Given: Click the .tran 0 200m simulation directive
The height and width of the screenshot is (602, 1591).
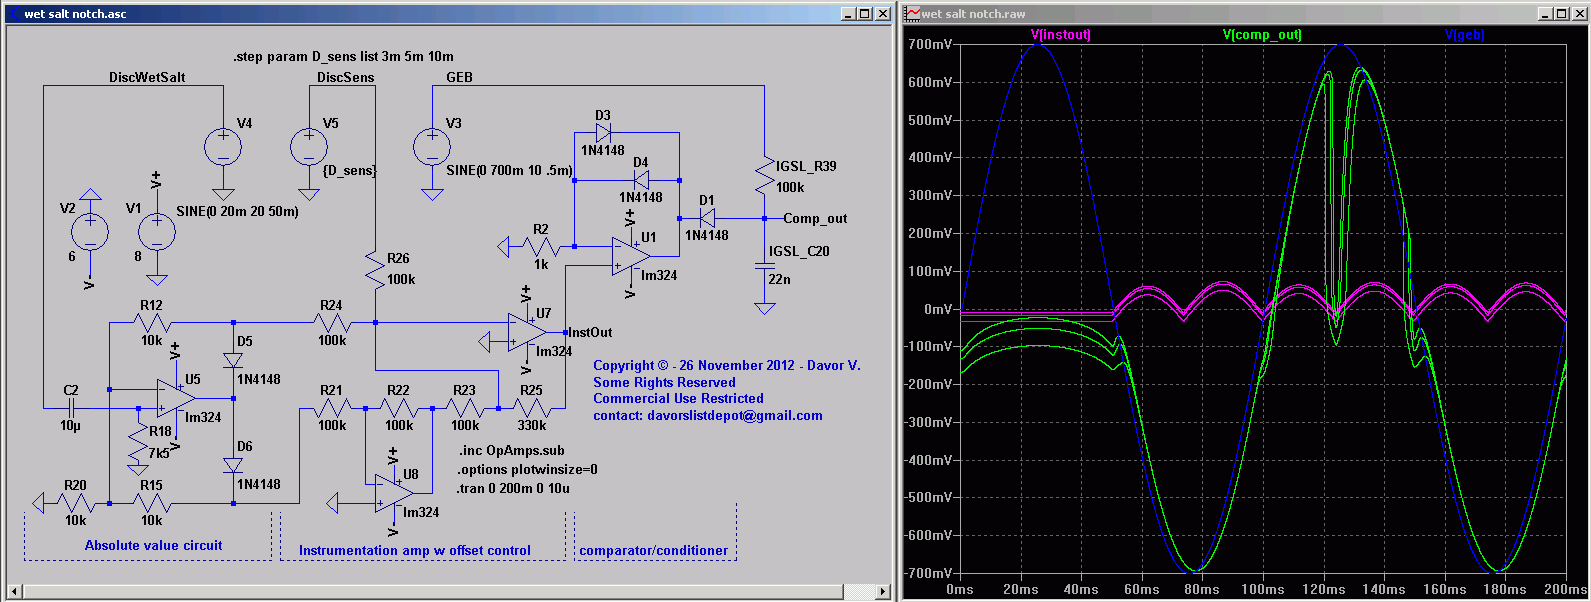Looking at the screenshot, I should click(513, 489).
